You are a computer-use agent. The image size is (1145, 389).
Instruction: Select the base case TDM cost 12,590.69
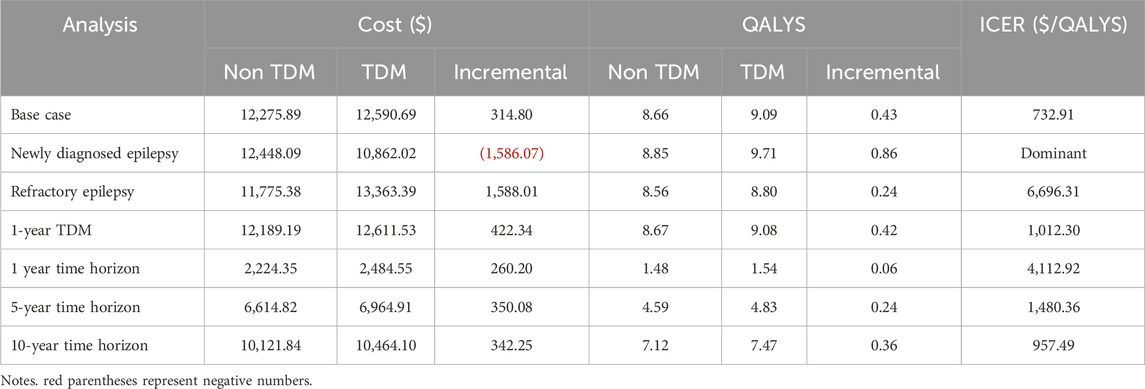(x=385, y=114)
